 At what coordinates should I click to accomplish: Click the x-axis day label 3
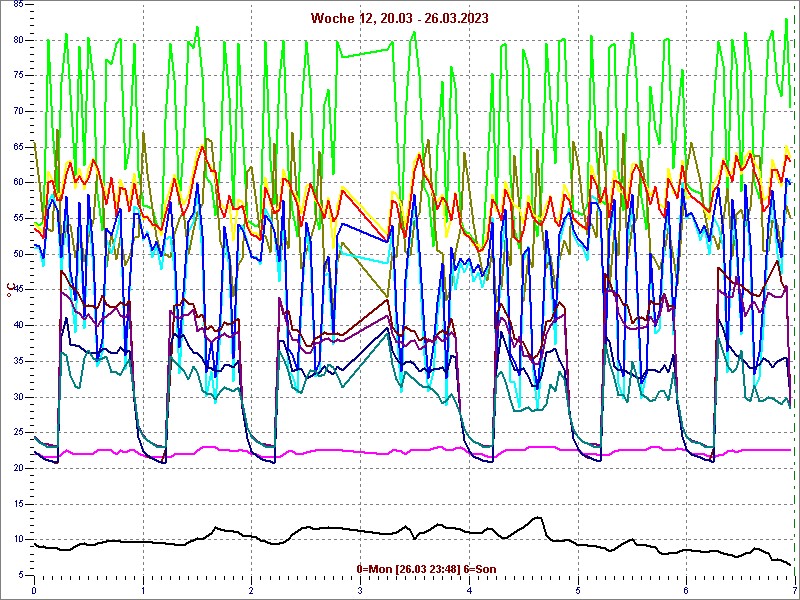360,591
